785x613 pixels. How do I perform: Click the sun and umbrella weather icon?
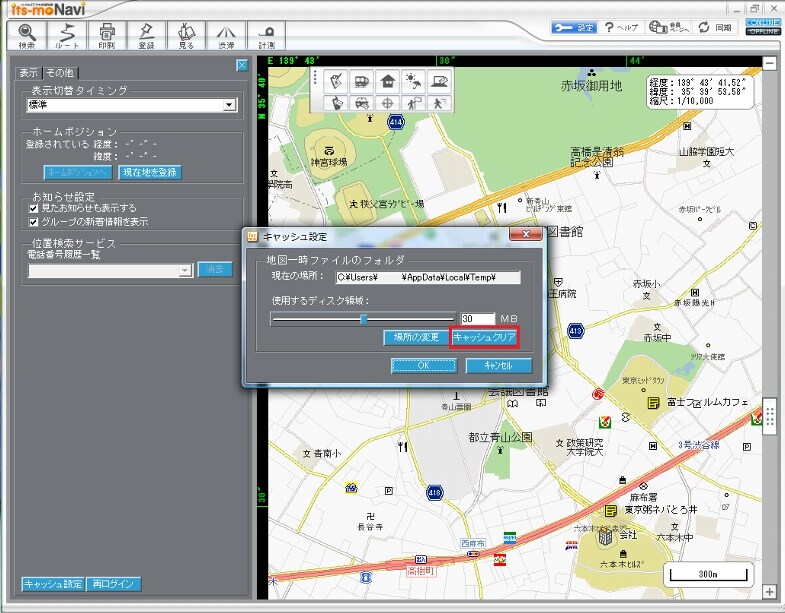click(413, 81)
